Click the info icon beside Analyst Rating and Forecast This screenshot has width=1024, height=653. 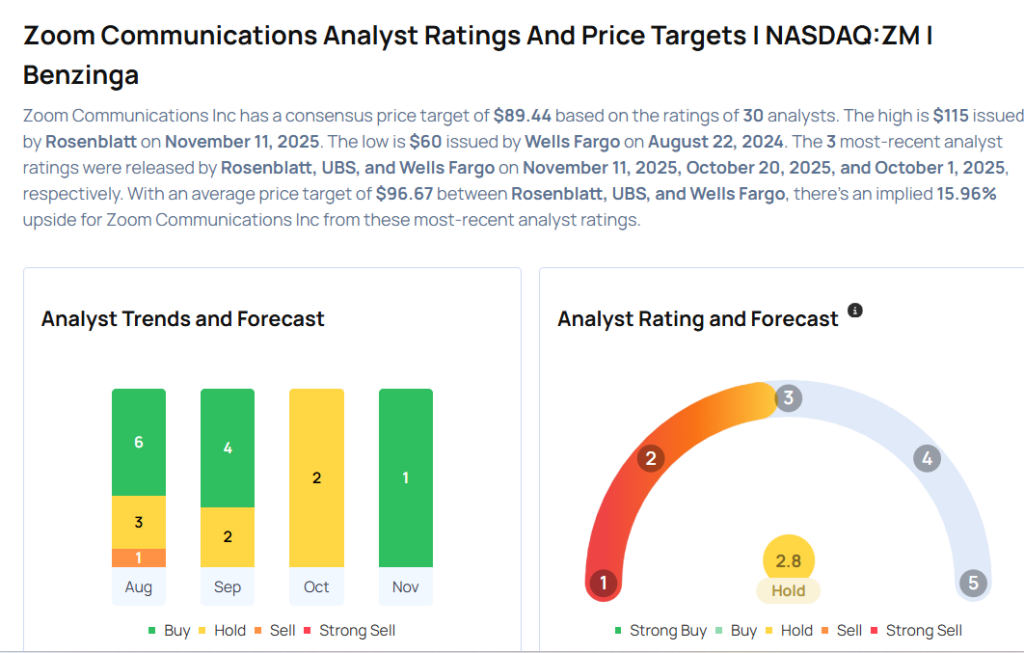click(855, 311)
